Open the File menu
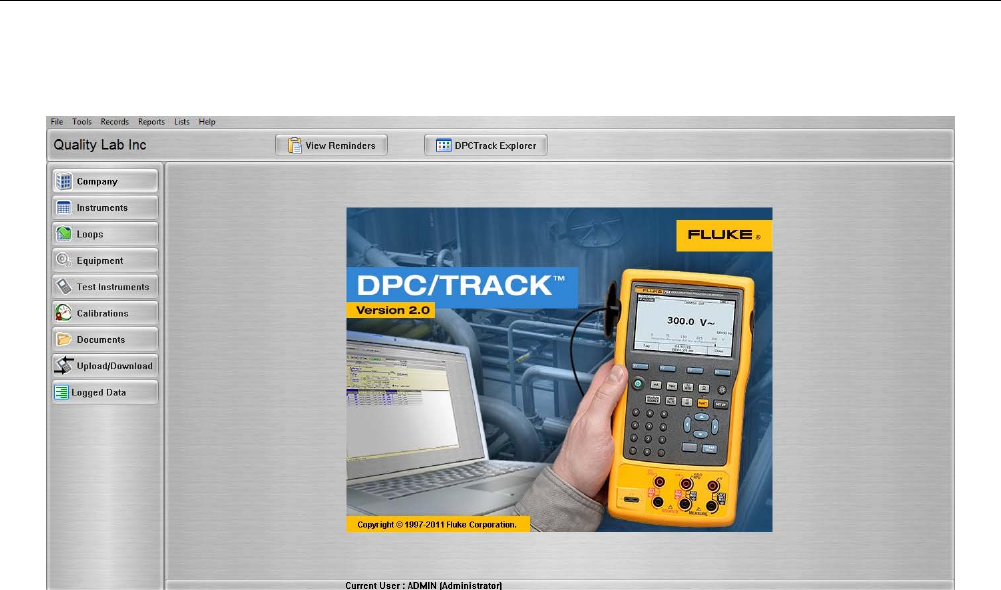Screen dimensions: 1001x590 click(x=57, y=121)
